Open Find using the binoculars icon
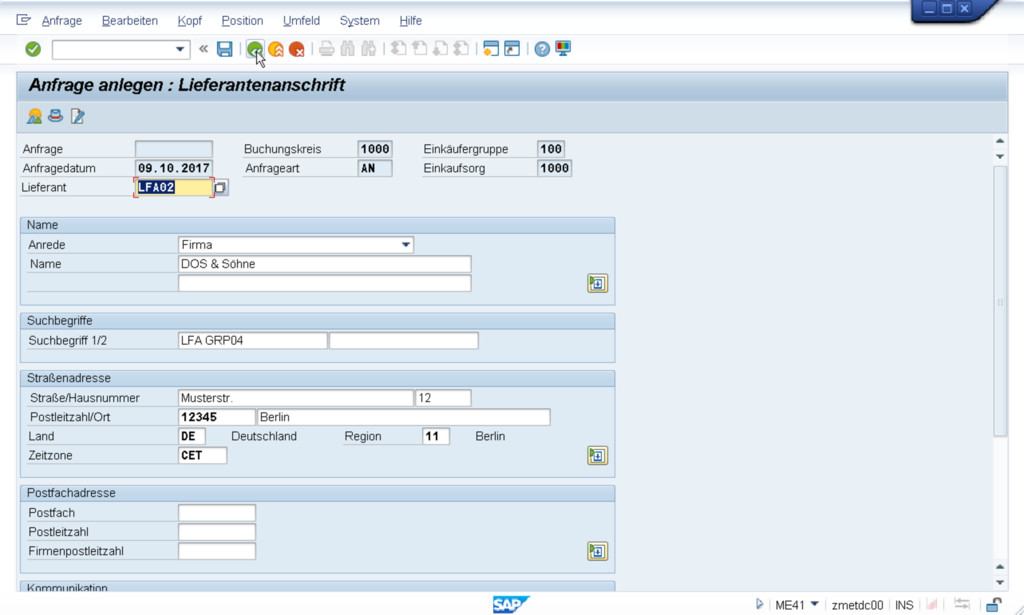This screenshot has width=1024, height=615. [x=347, y=49]
